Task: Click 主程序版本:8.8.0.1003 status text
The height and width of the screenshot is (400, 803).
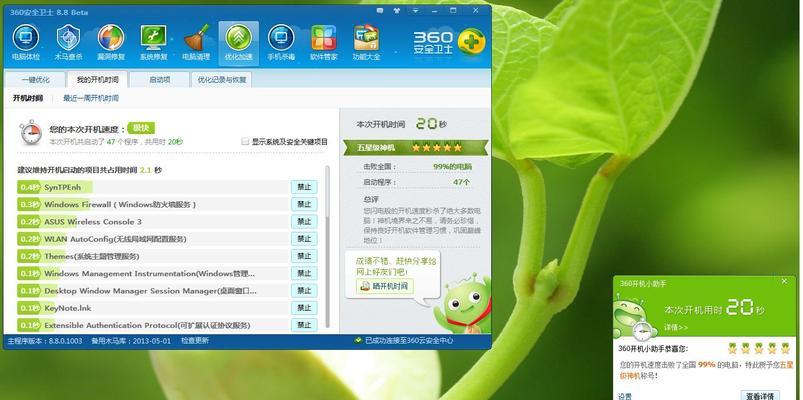Action: [x=45, y=341]
